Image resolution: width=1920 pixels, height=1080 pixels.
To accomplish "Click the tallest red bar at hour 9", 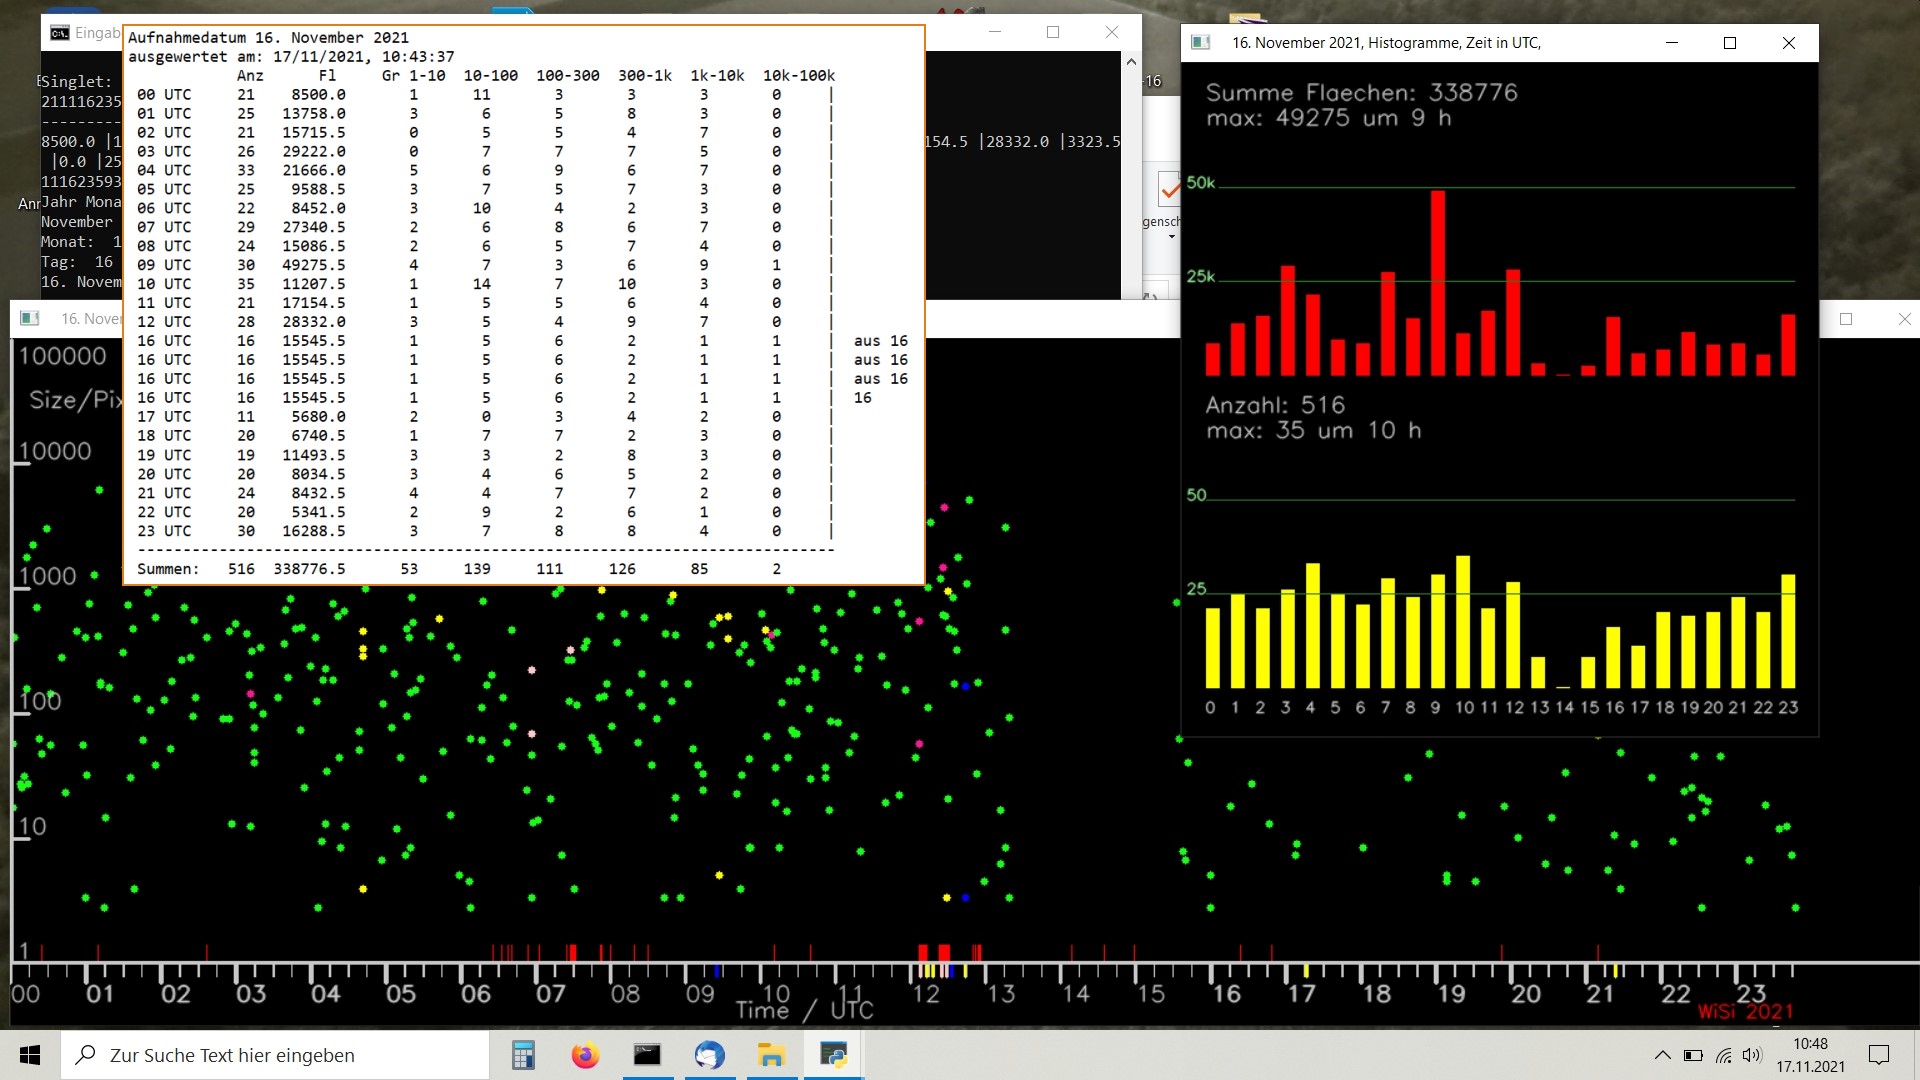I will pos(1438,283).
